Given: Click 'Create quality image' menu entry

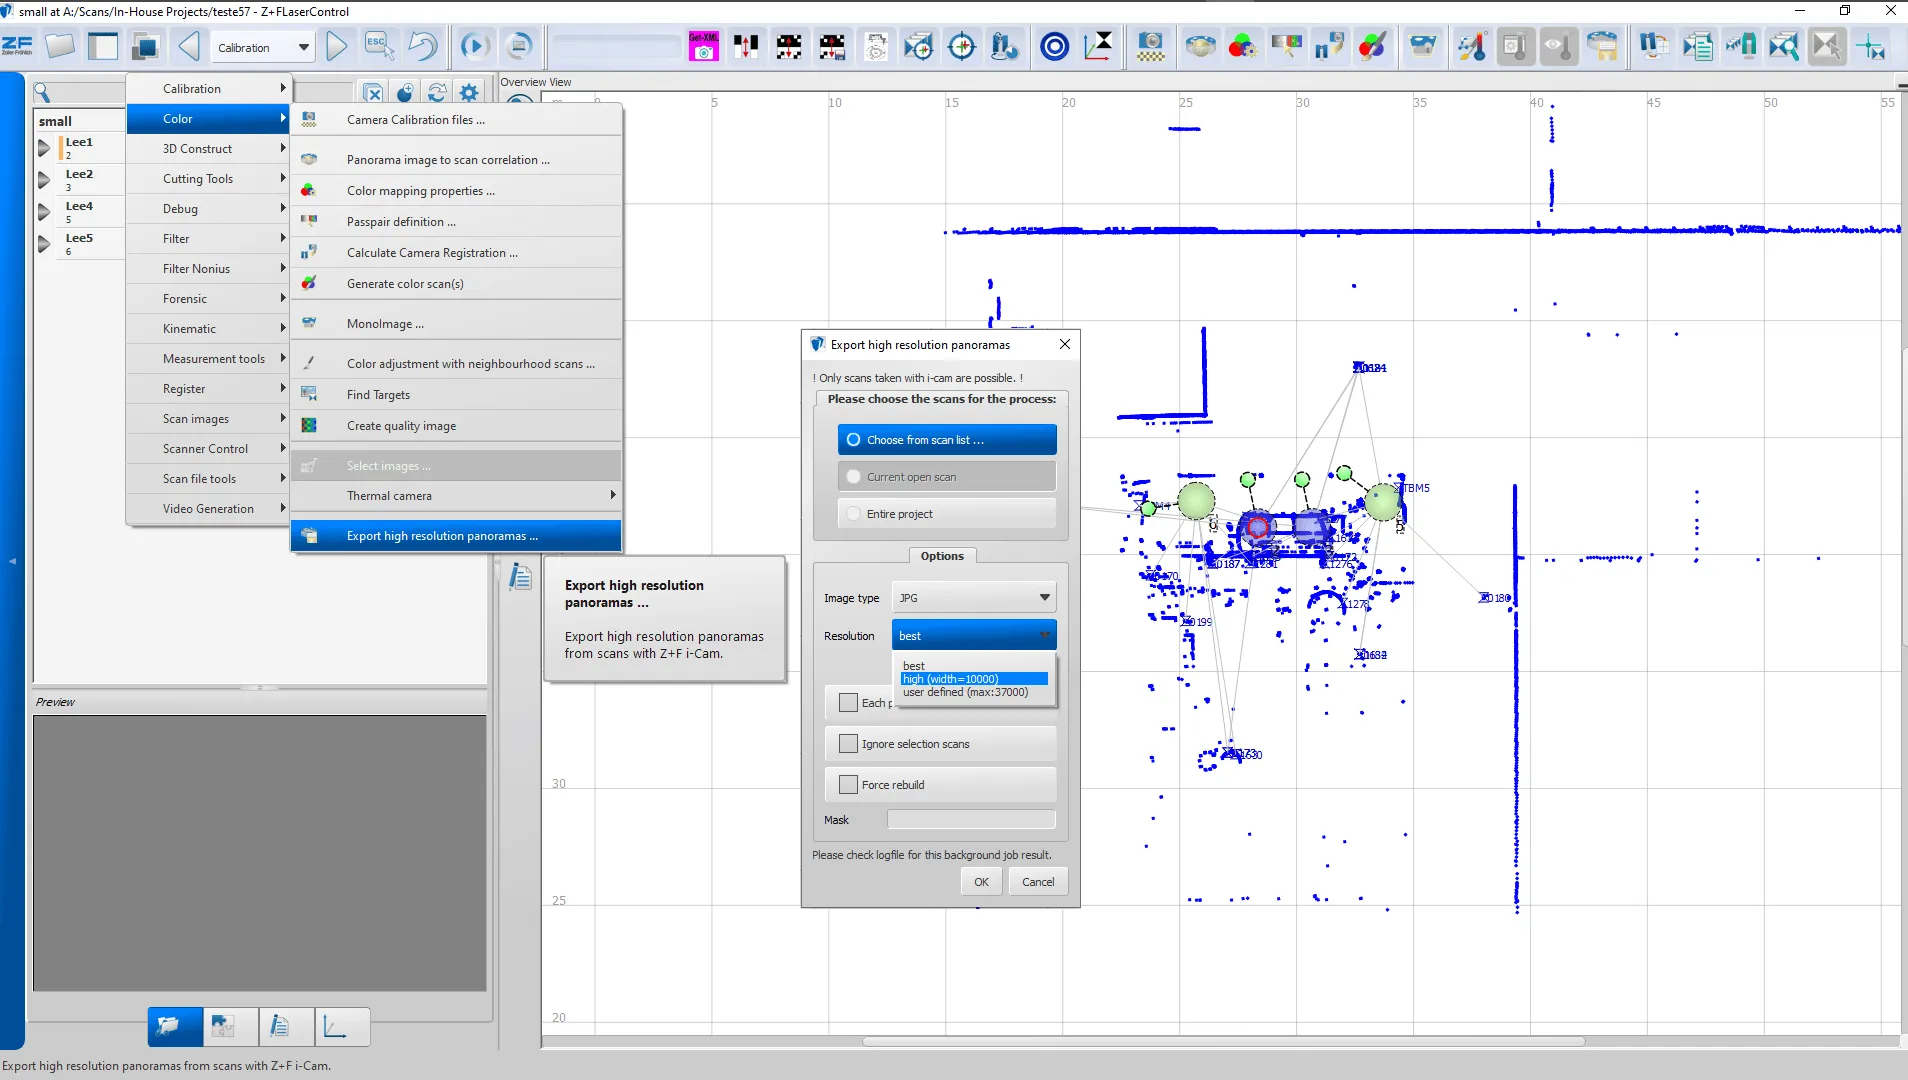Looking at the screenshot, I should click(x=456, y=426).
